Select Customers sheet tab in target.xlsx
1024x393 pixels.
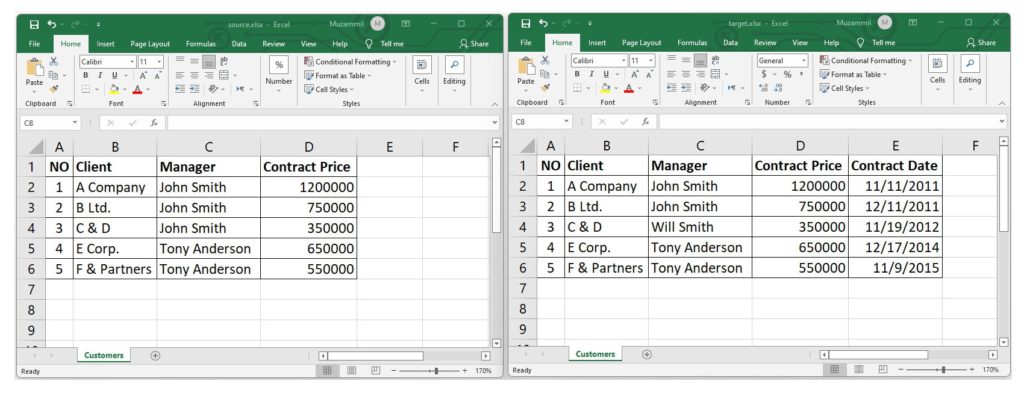(595, 354)
